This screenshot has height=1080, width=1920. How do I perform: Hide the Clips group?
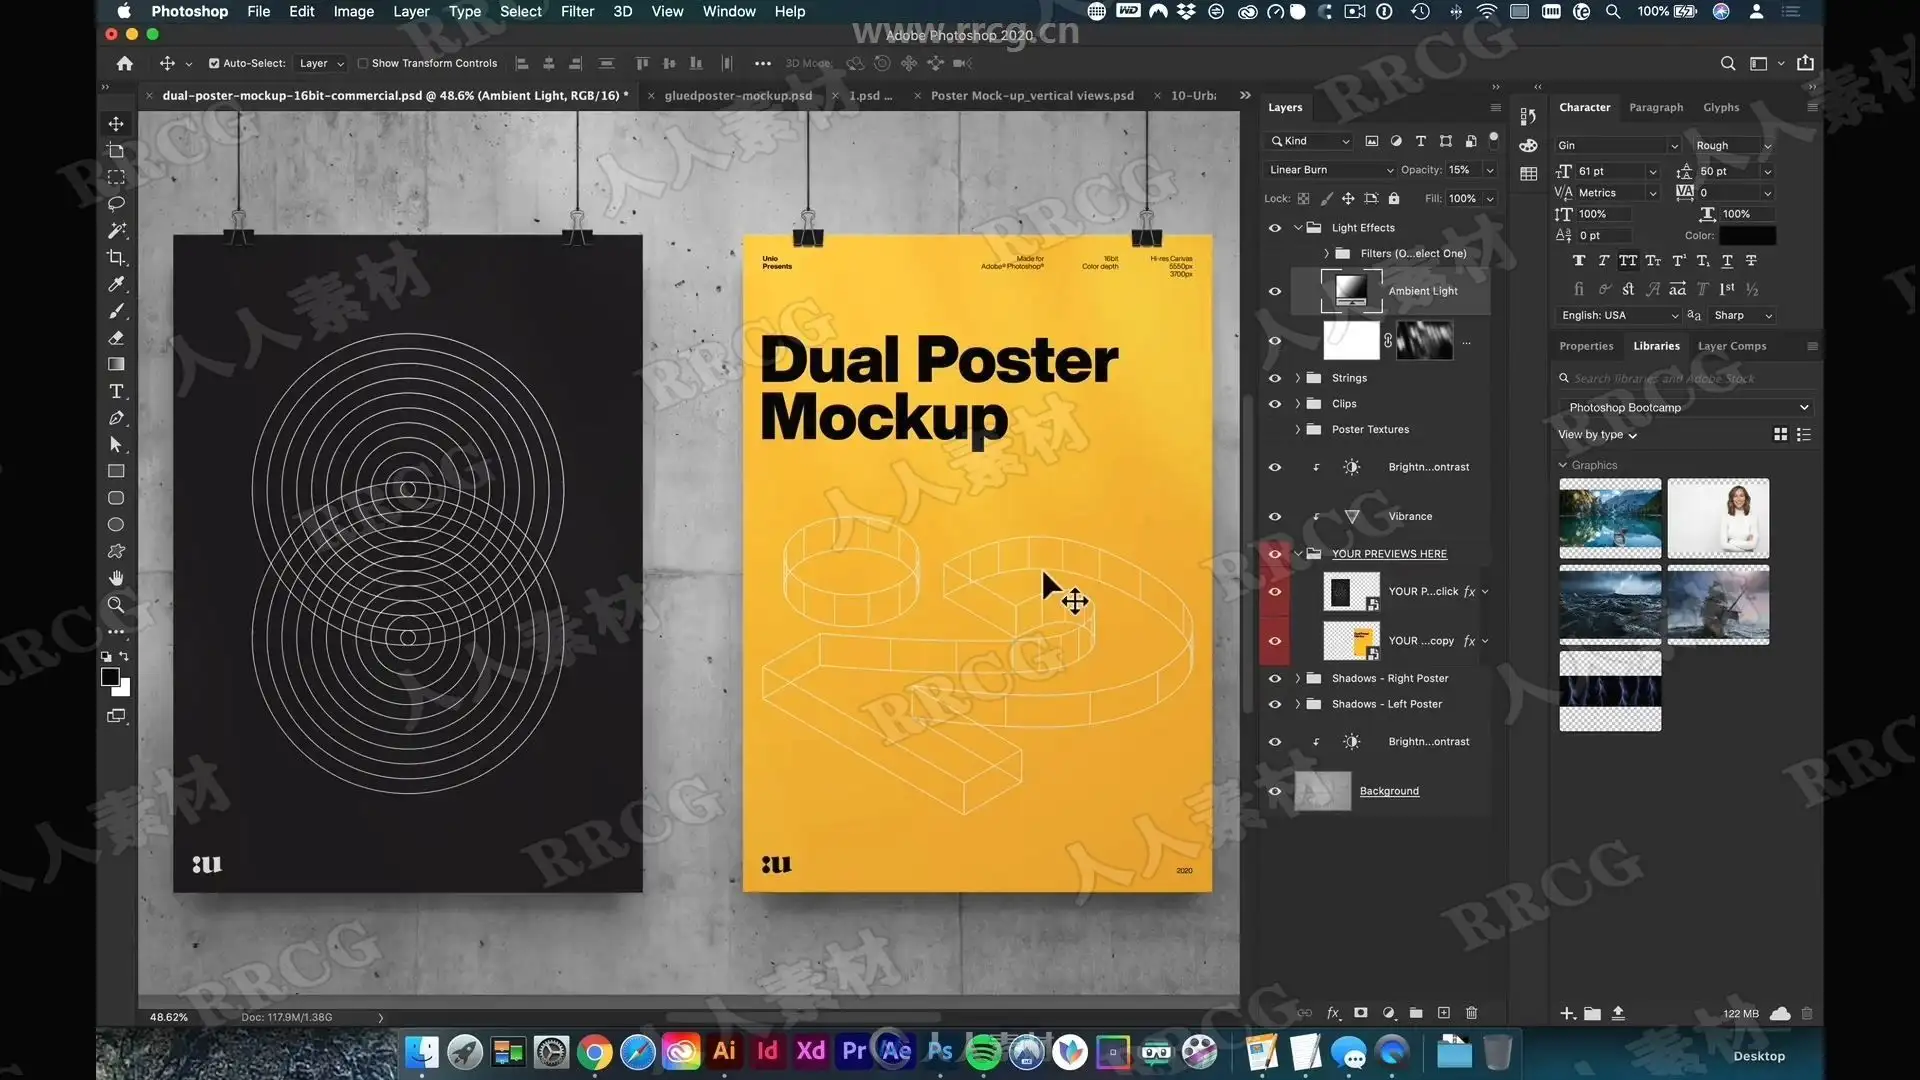click(1275, 404)
